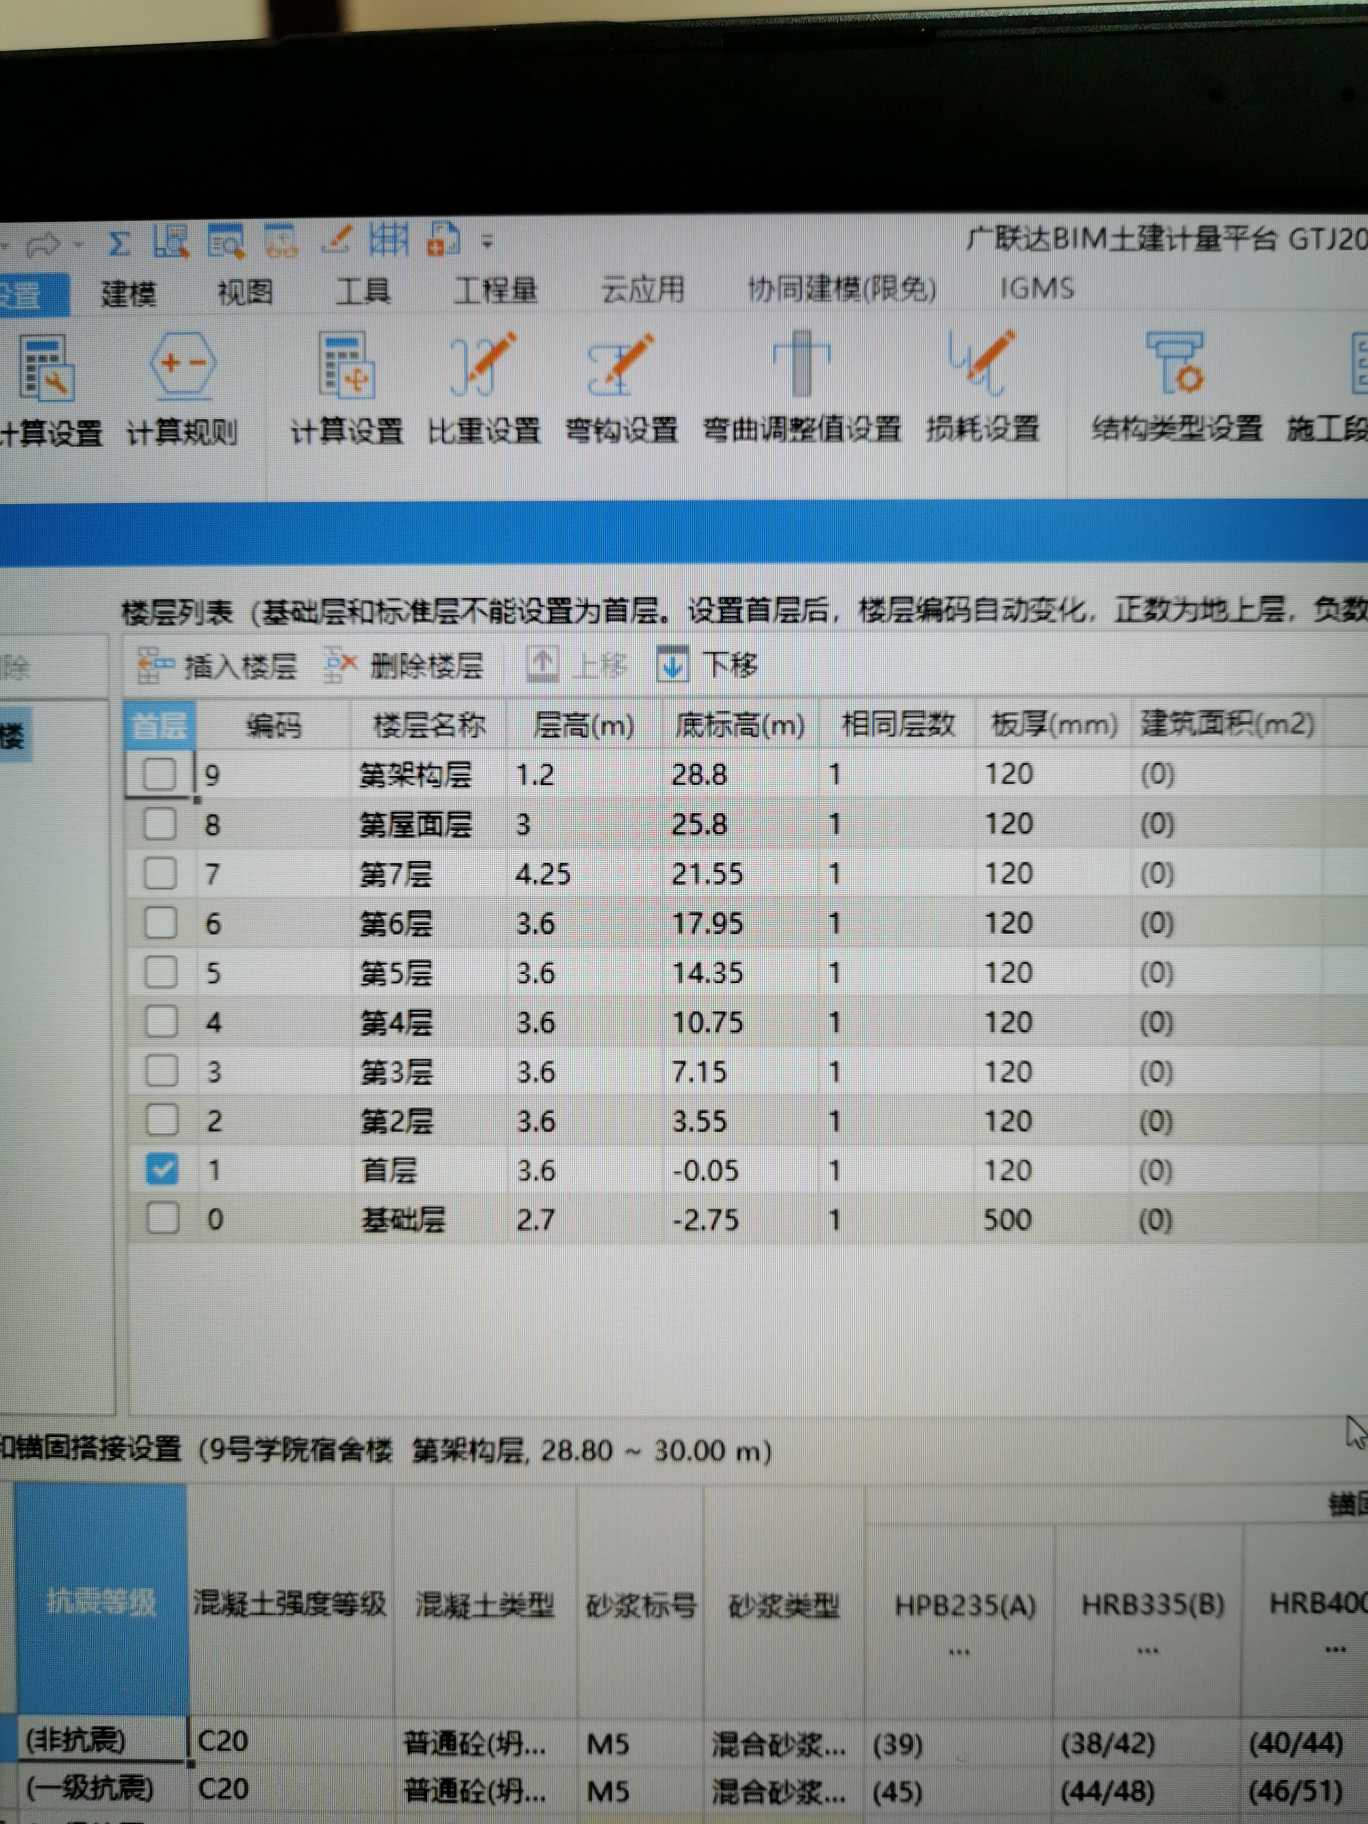This screenshot has height=1824, width=1368.
Task: Click the 下移 move-down button
Action: pos(707,663)
